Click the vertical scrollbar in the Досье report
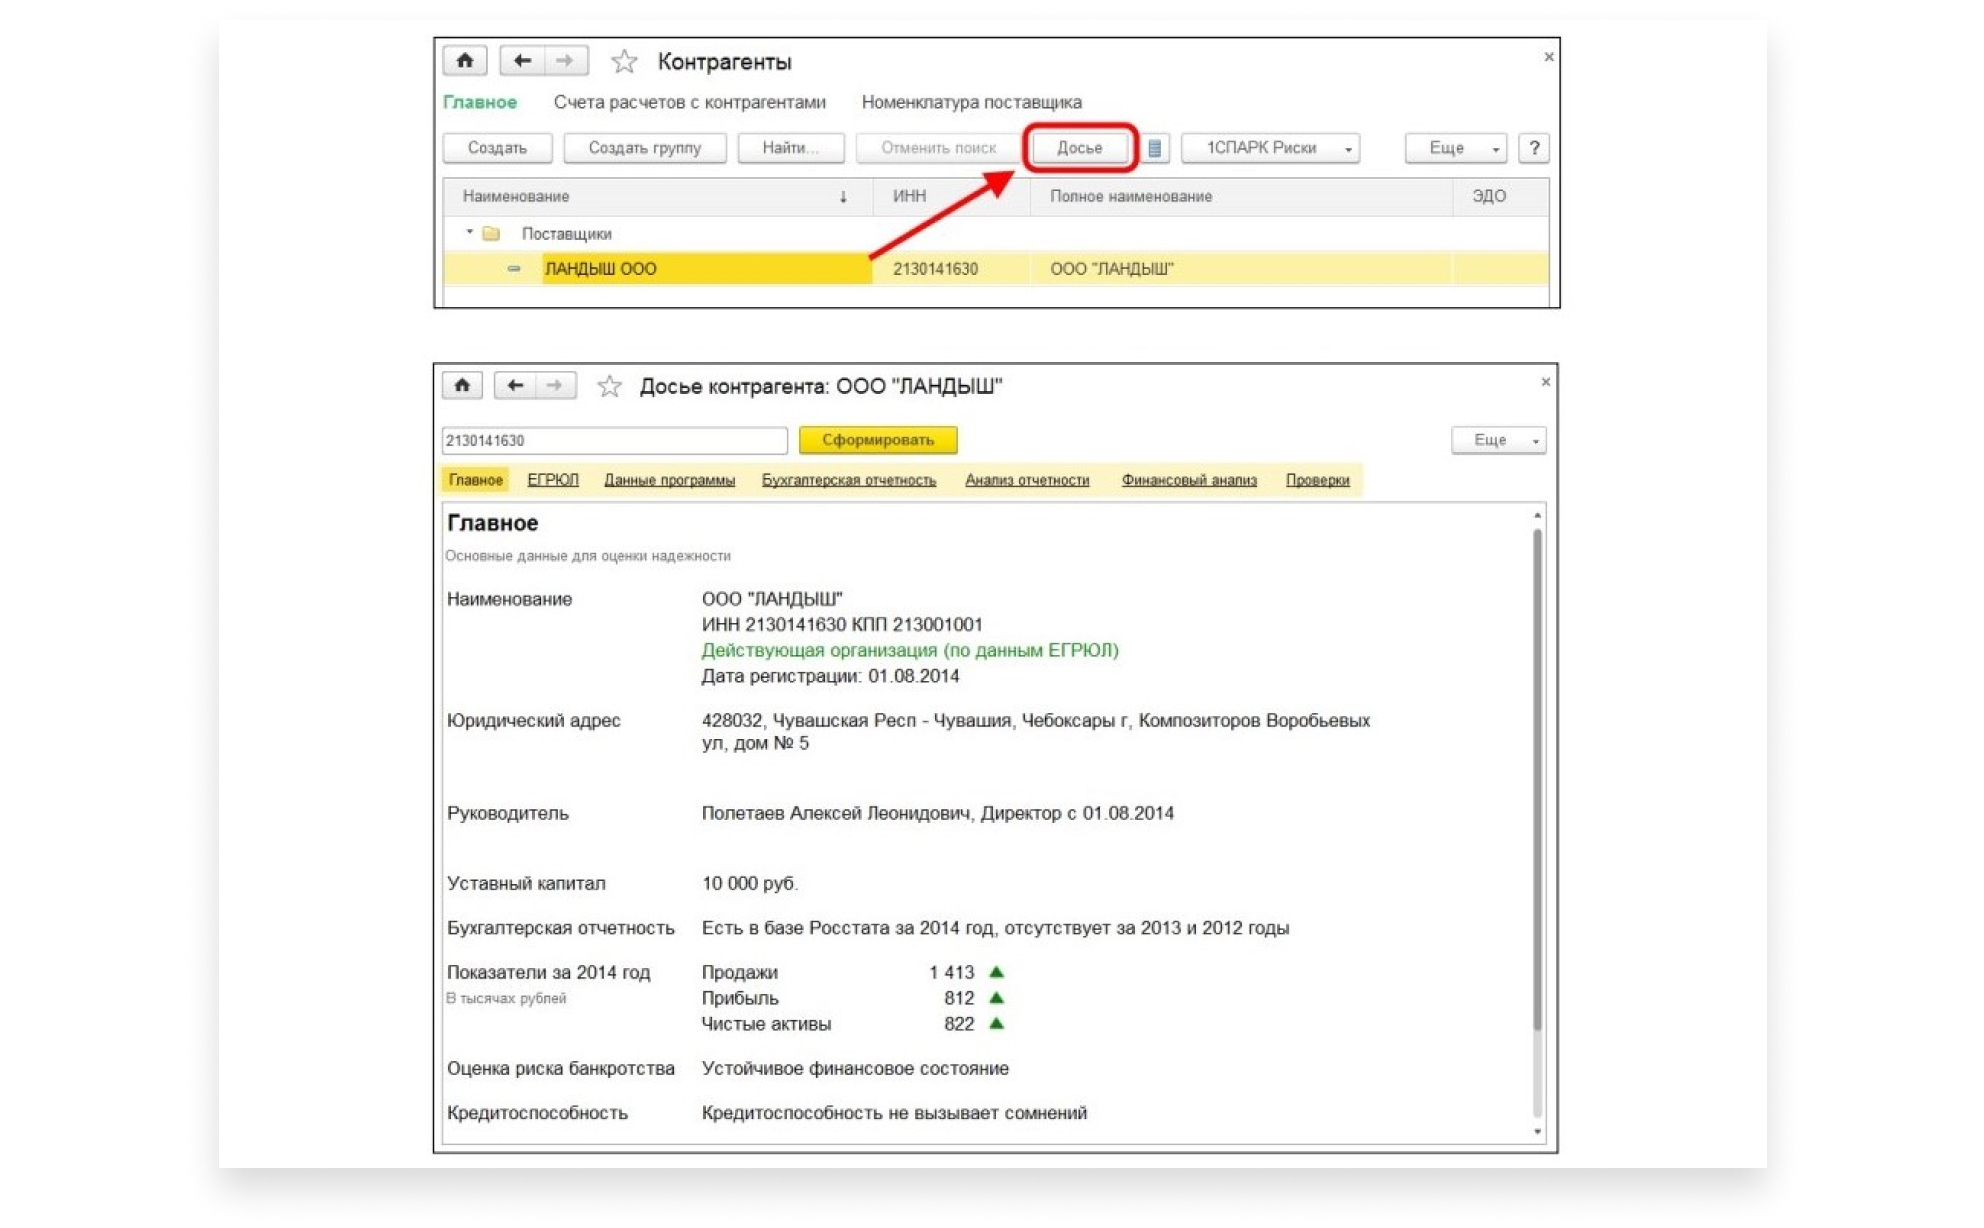The height and width of the screenshot is (1228, 1984). tap(1537, 780)
